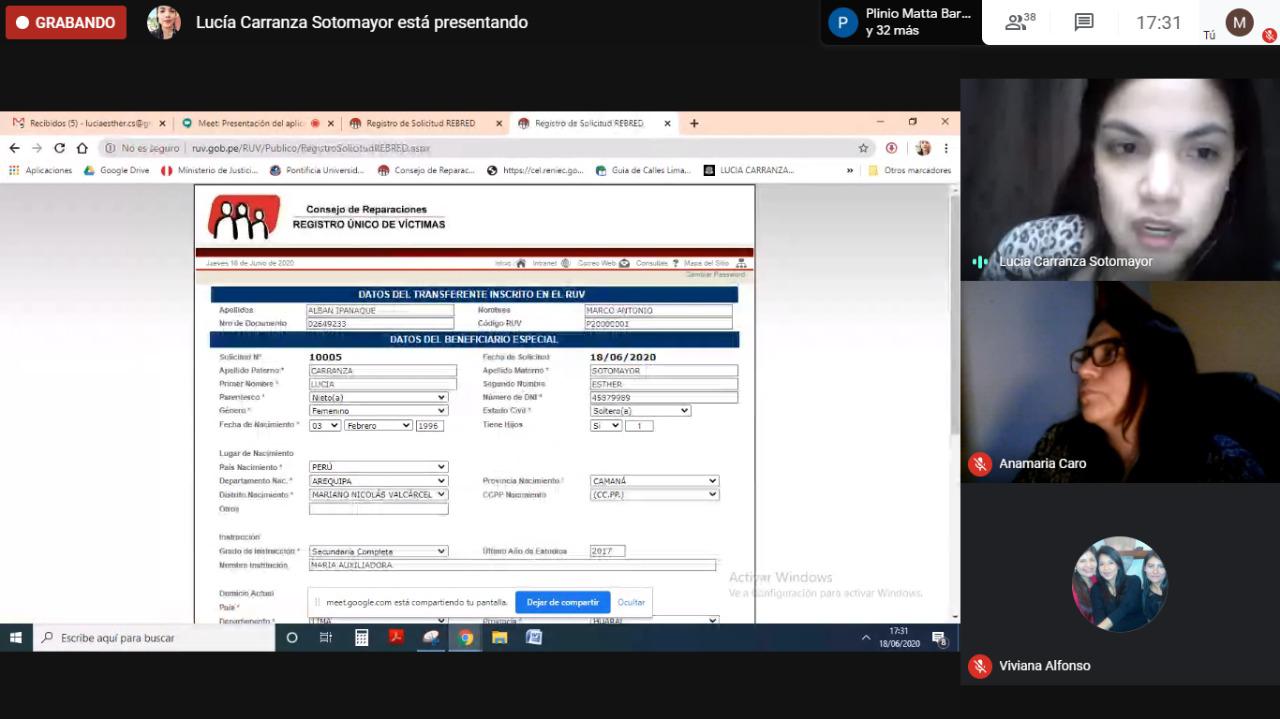Click Viviana Alfonso's muted microphone icon
1280x719 pixels.
point(980,666)
